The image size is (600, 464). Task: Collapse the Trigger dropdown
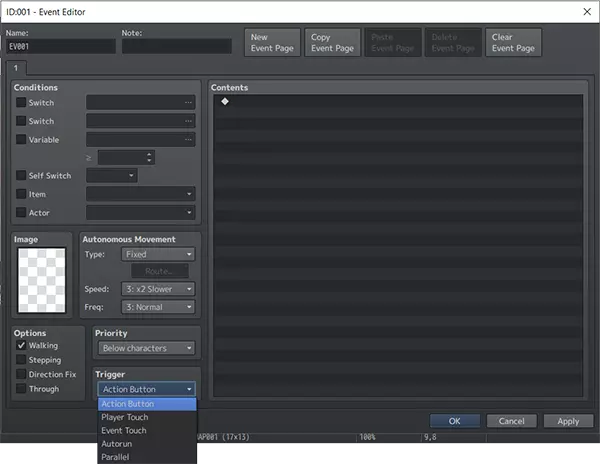pyautogui.click(x=147, y=389)
